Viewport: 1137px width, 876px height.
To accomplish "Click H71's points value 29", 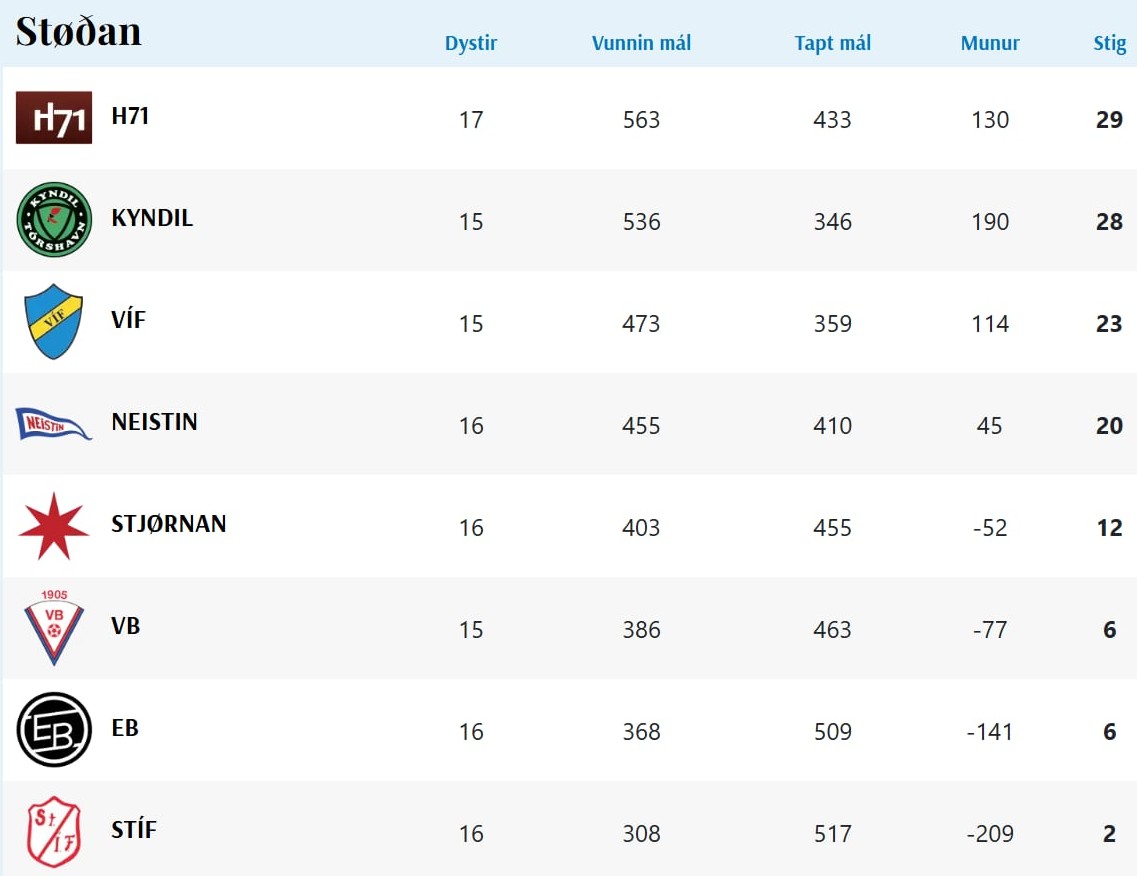I will [1109, 120].
